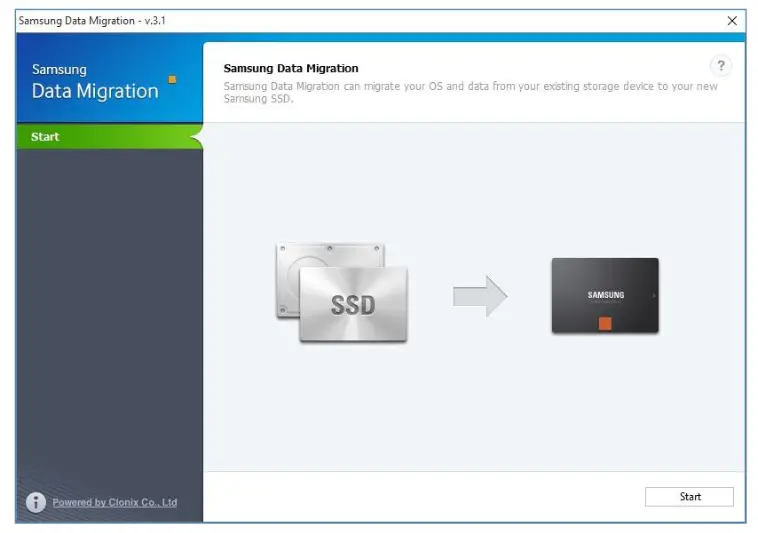
Task: Click the migration description paragraph
Action: [x=470, y=92]
